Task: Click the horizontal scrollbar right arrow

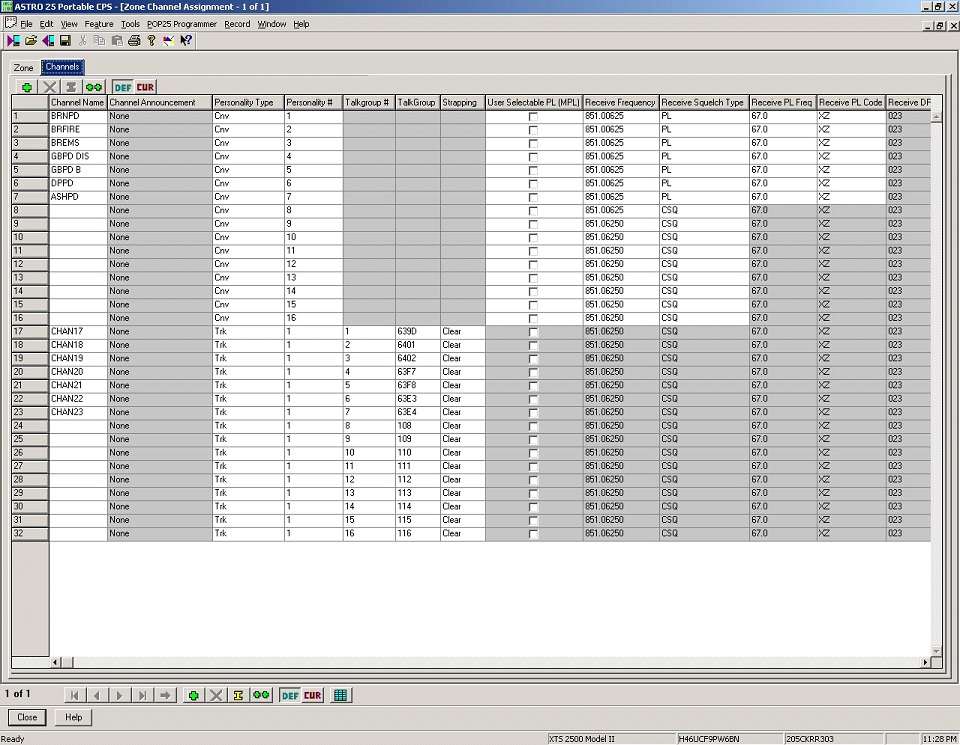Action: (x=925, y=662)
